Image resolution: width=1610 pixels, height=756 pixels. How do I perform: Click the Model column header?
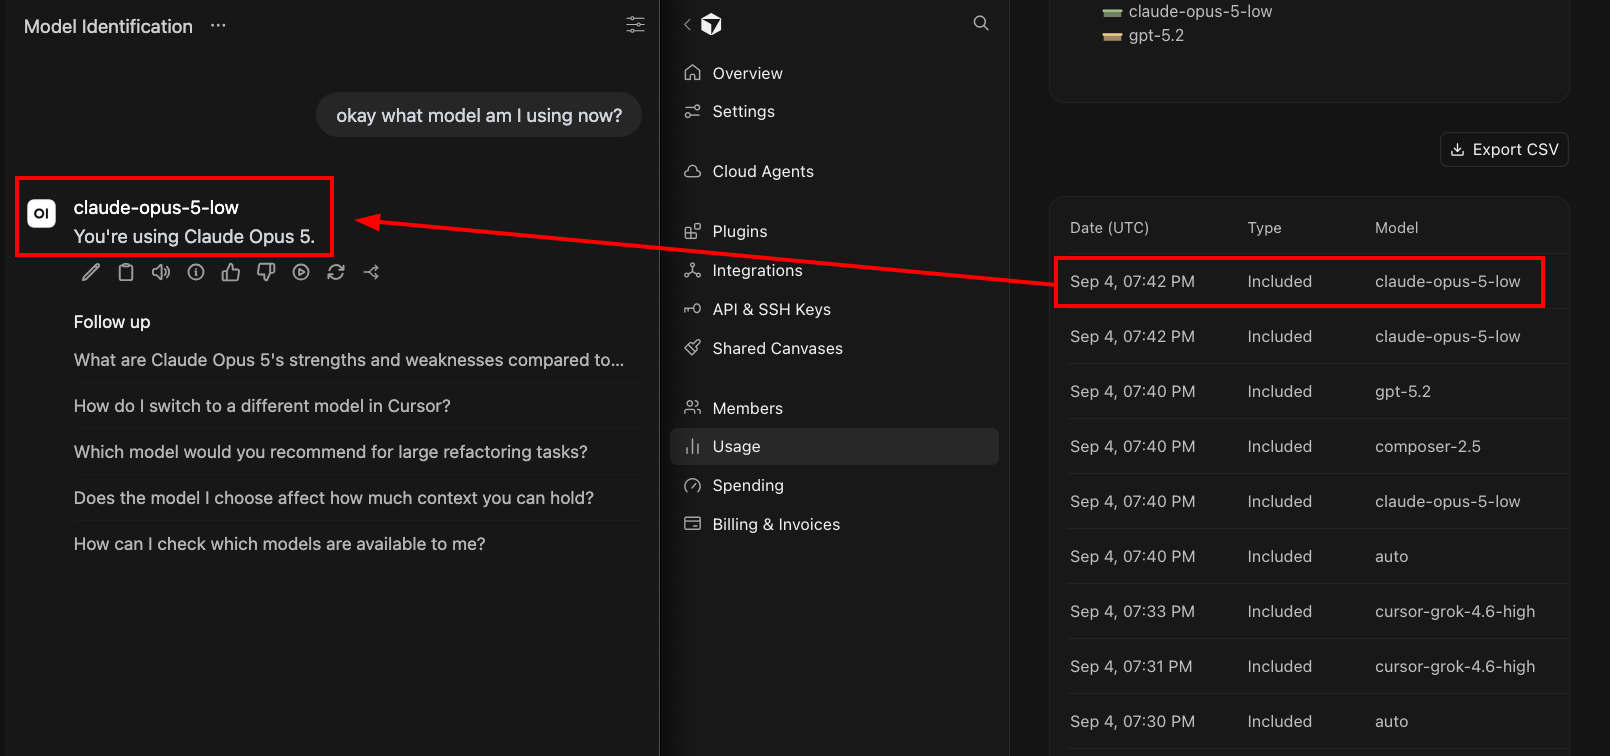[x=1396, y=228]
